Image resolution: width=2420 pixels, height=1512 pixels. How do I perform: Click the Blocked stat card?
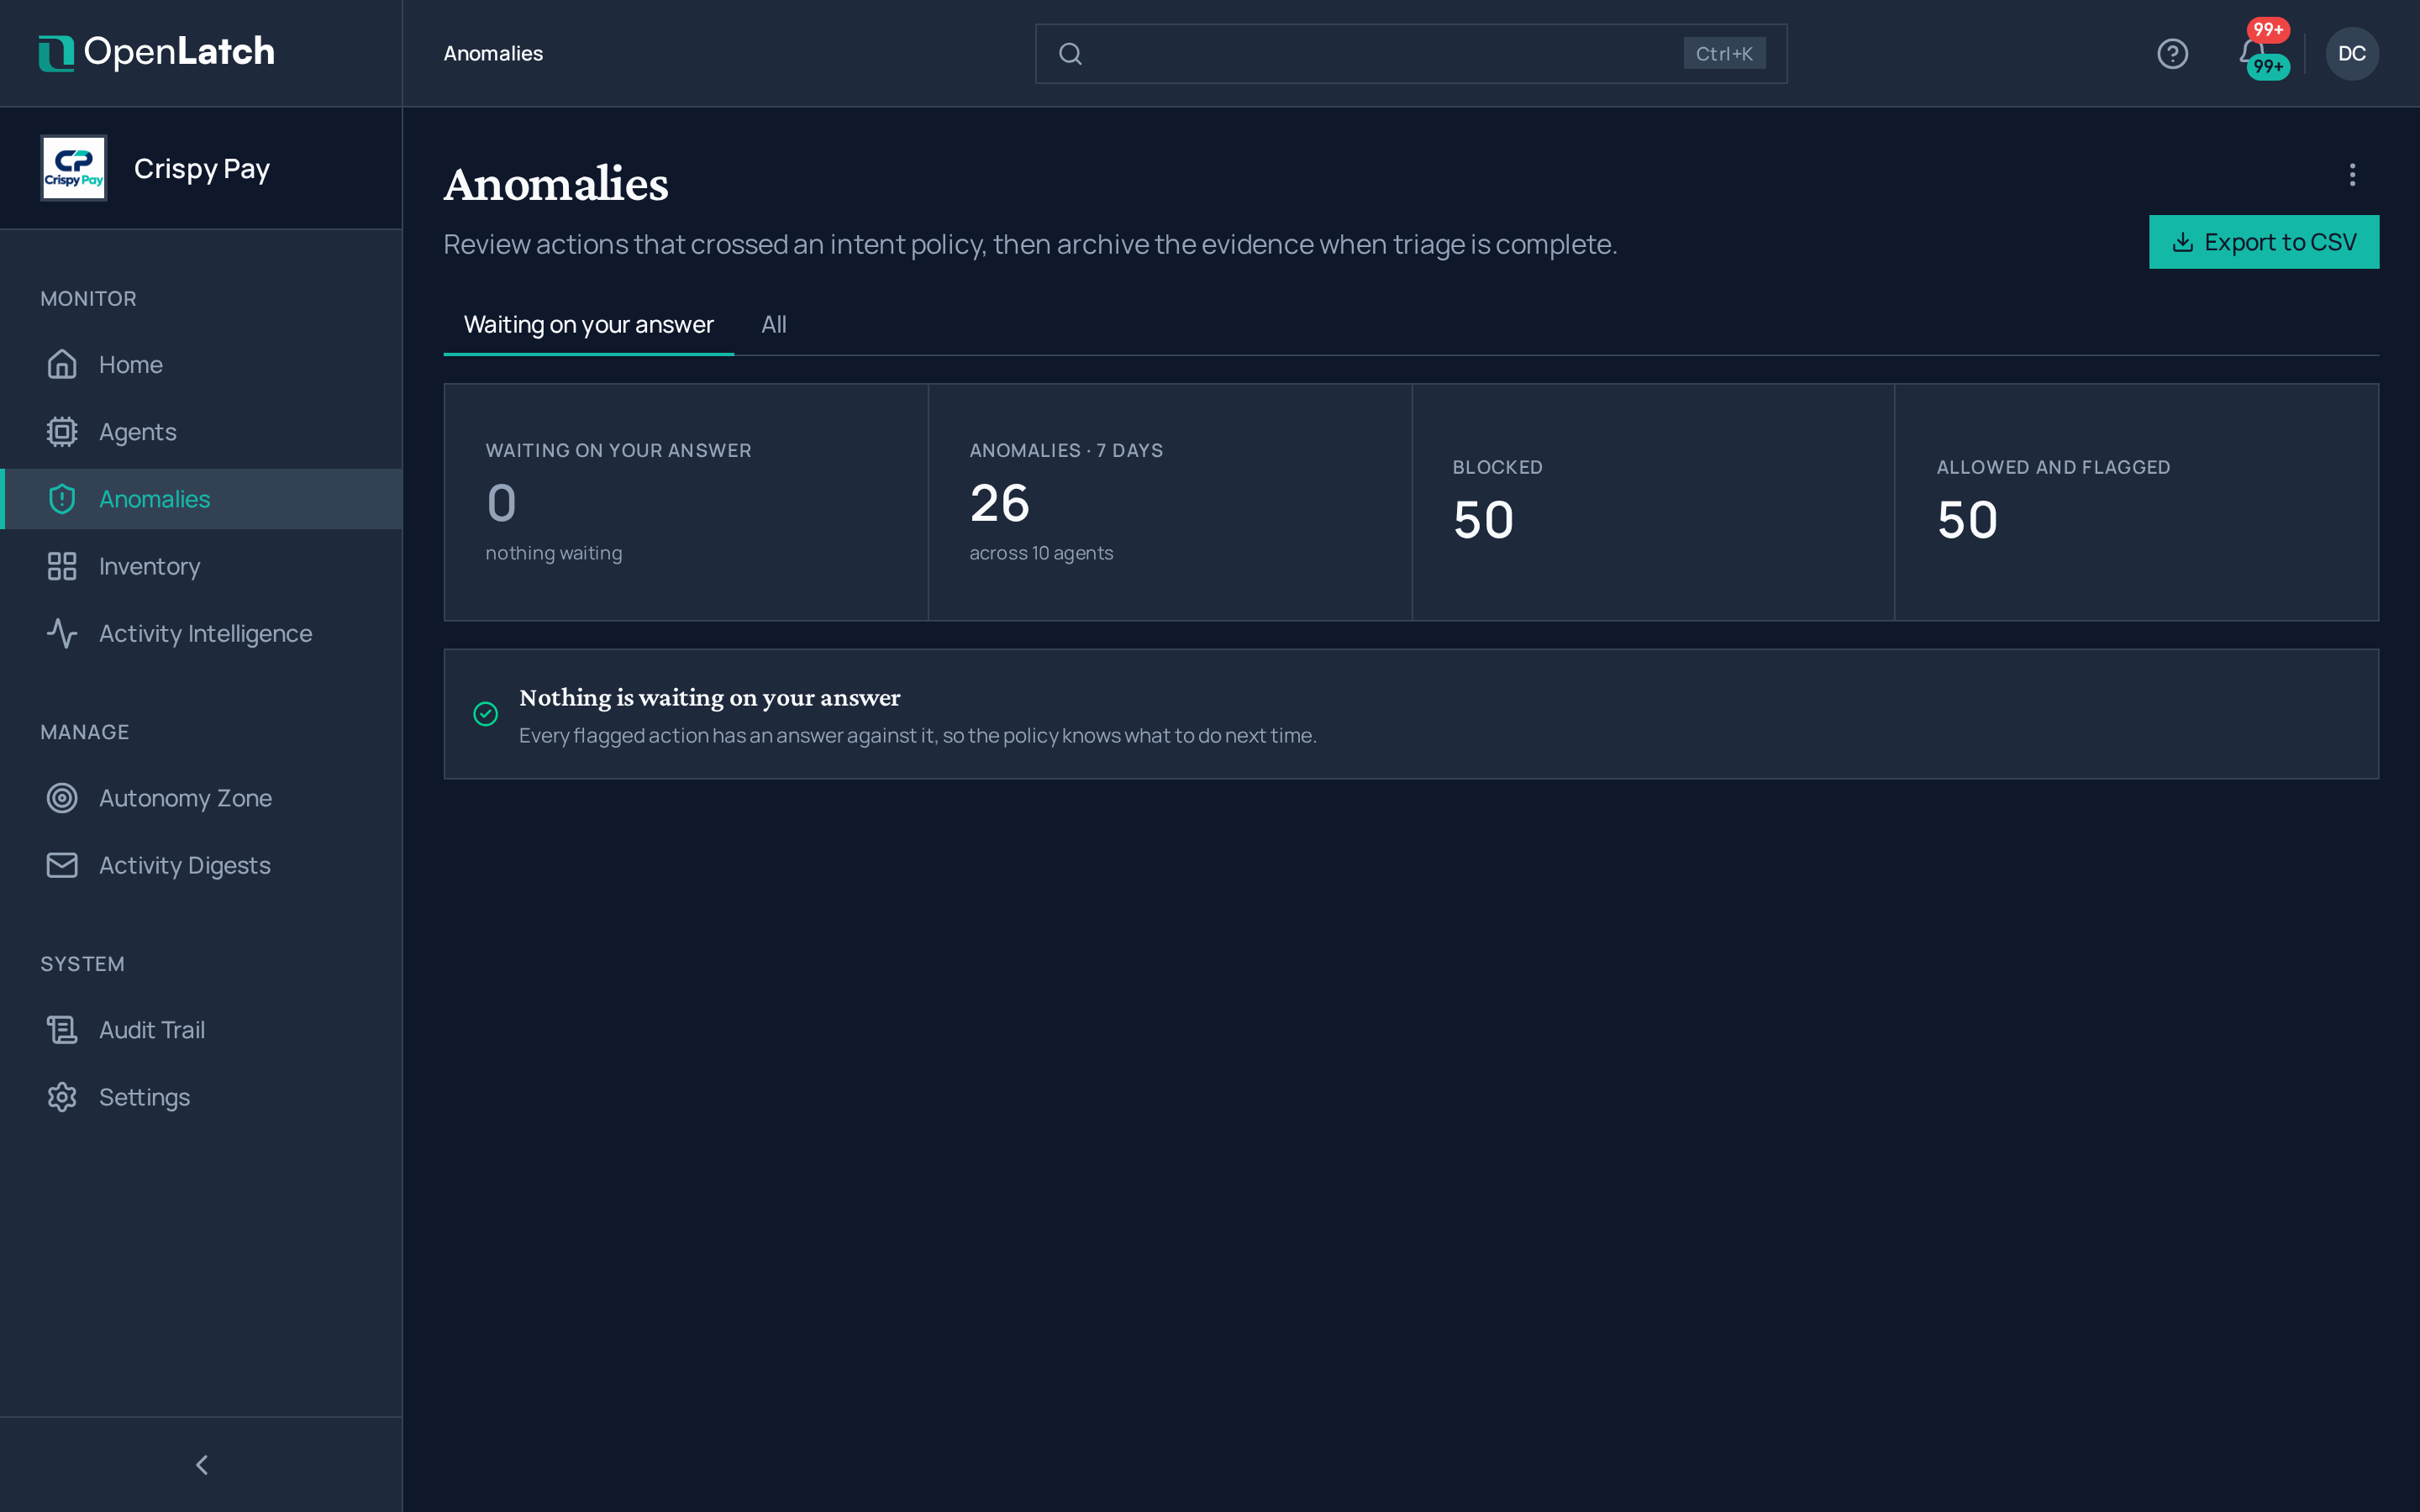tap(1652, 502)
